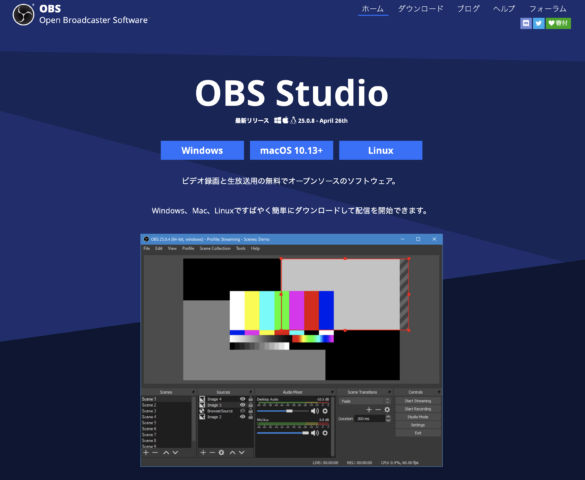Toggle lock for Image 3 source
The image size is (585, 480).
(x=250, y=405)
